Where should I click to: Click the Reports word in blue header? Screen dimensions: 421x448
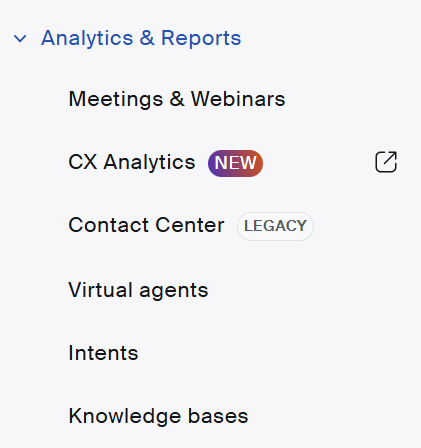201,38
